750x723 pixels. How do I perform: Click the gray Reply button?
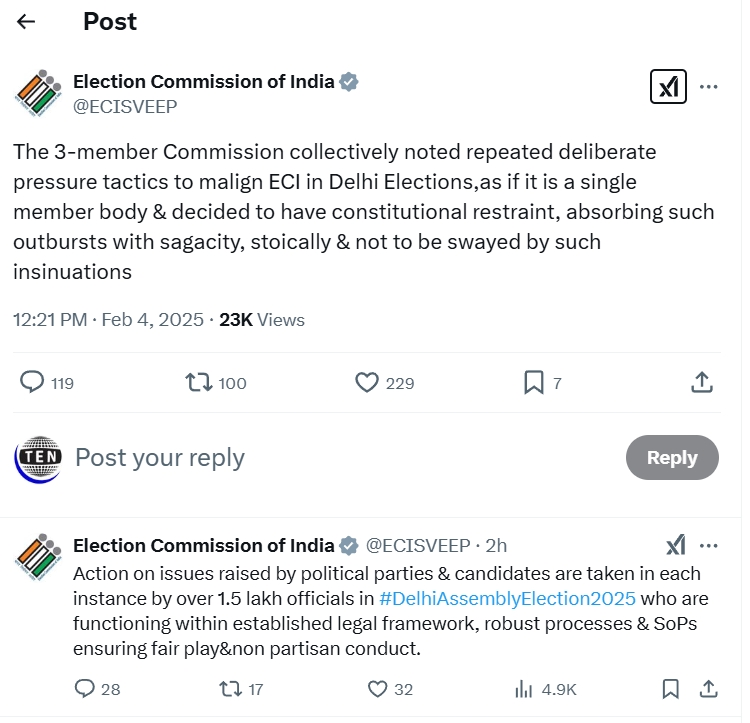[671, 457]
